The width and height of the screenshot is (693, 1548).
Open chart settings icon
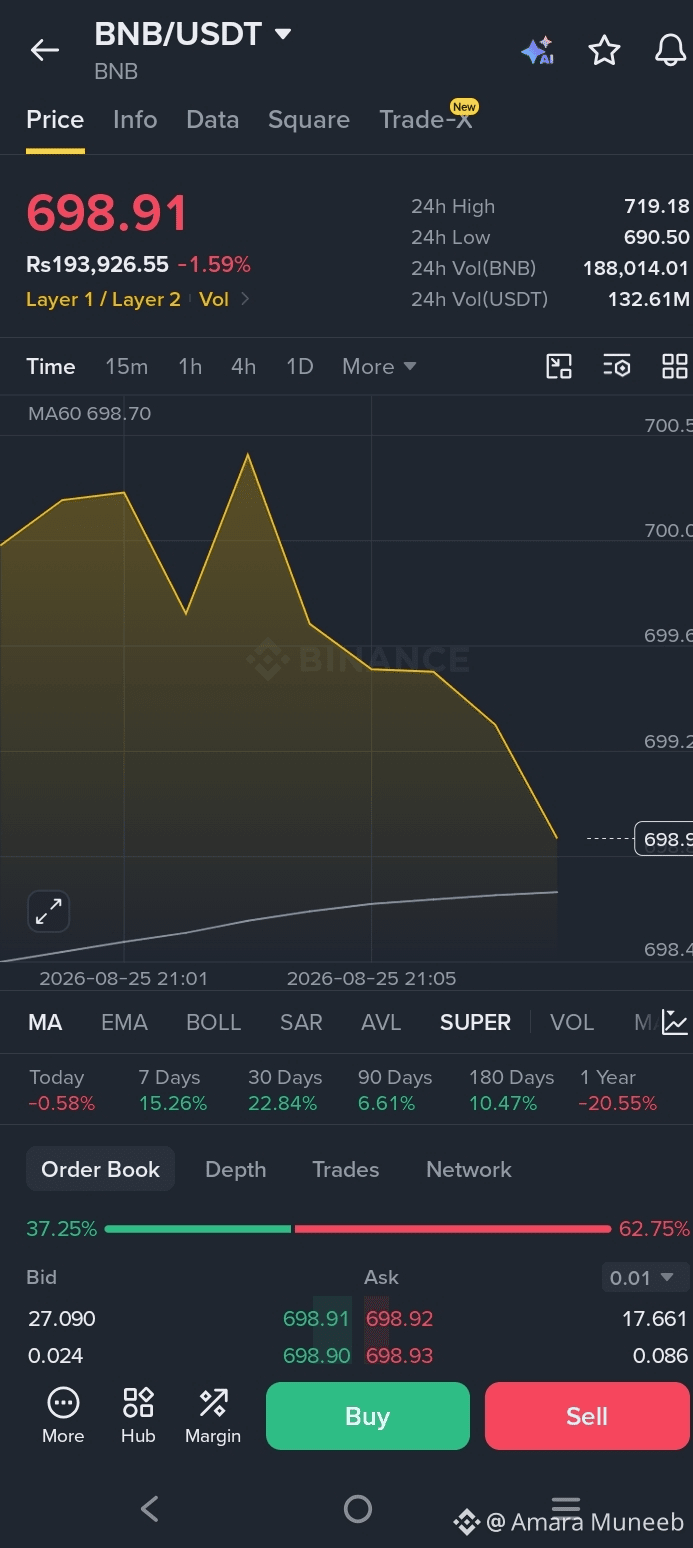(x=617, y=366)
